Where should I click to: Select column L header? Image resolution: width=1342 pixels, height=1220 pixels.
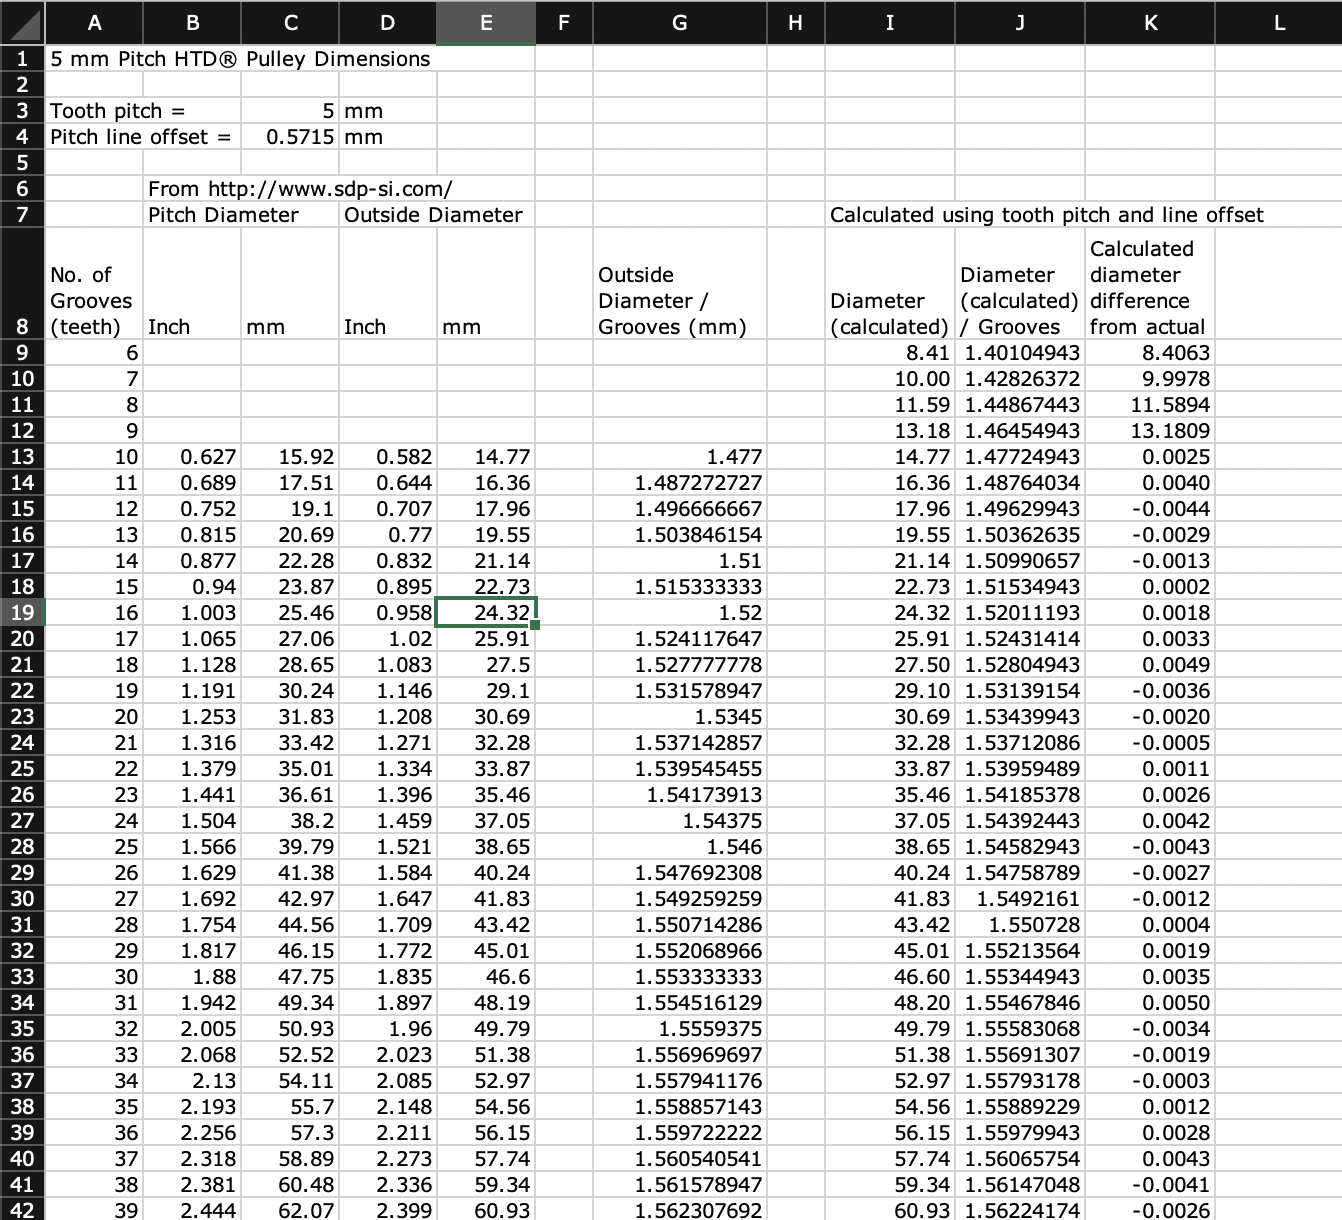[1279, 22]
